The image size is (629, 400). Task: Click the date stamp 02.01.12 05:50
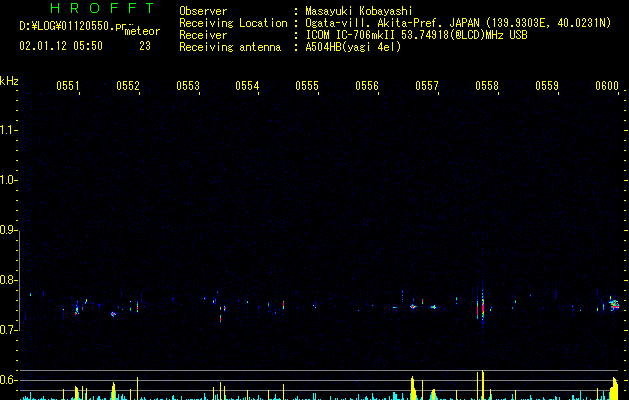[x=61, y=46]
